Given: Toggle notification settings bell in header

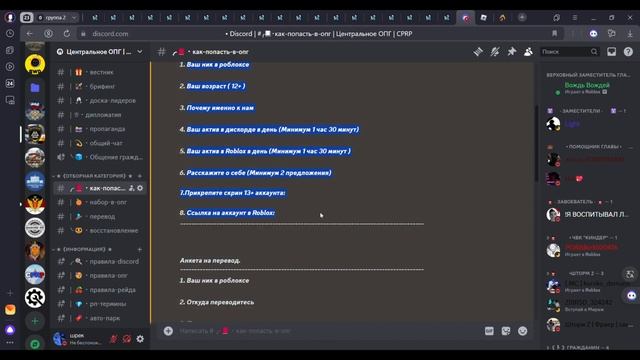Looking at the screenshot, I should pyautogui.click(x=495, y=52).
